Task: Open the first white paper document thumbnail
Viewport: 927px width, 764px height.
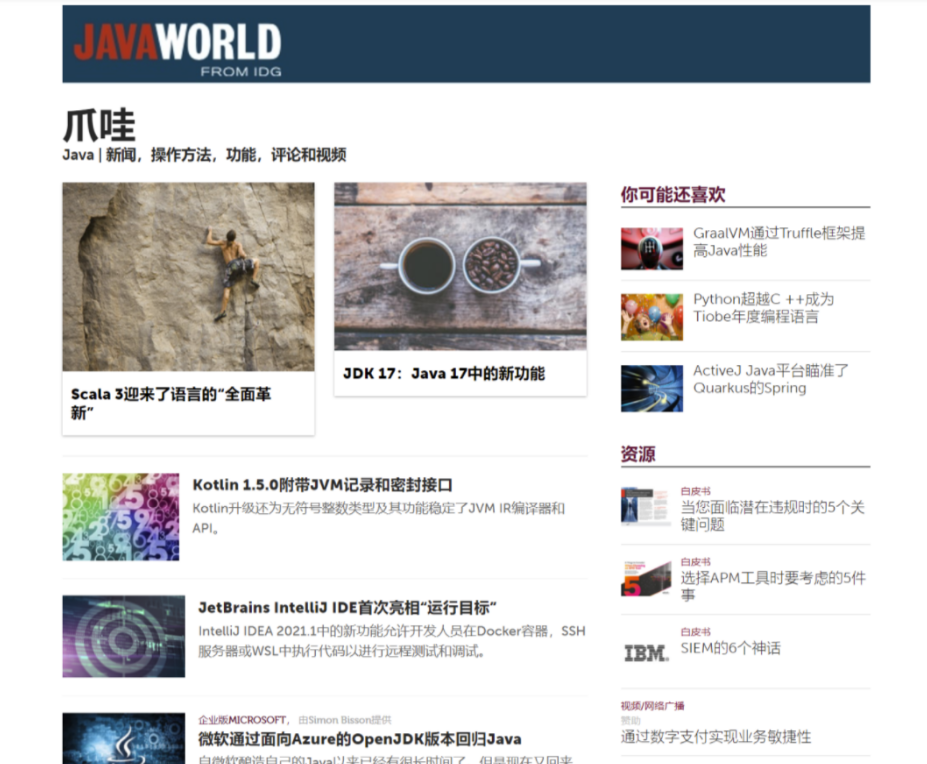Action: click(646, 506)
